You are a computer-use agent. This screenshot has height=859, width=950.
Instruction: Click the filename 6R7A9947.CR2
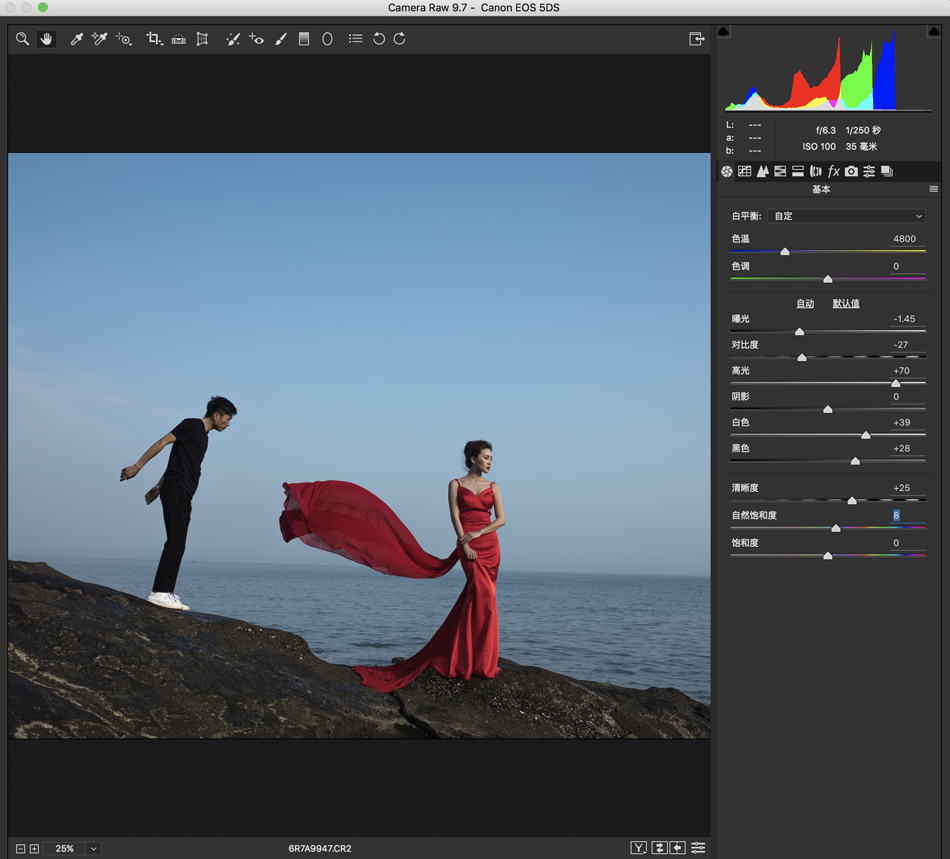pyautogui.click(x=320, y=849)
